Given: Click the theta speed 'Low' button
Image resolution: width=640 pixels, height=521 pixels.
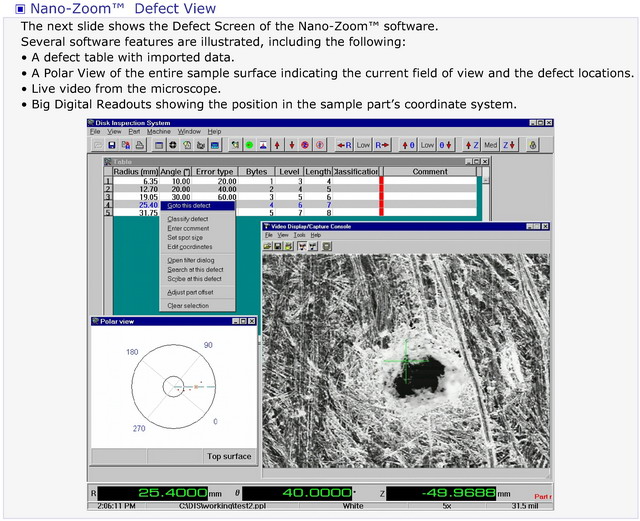Looking at the screenshot, I should pos(427,145).
